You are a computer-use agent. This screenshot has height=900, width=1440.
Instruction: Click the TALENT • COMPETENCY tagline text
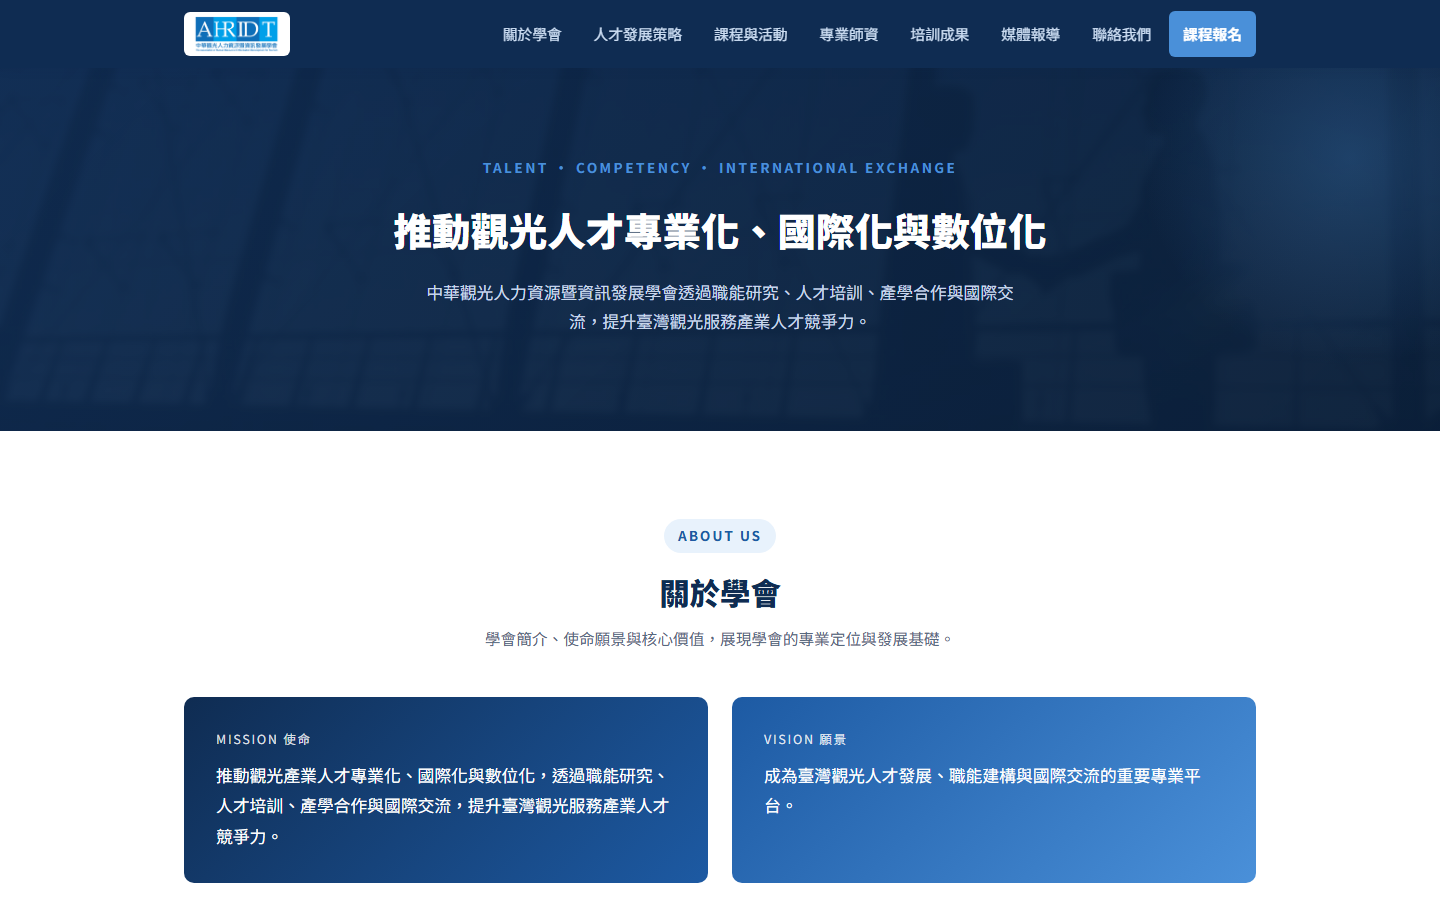pyautogui.click(x=720, y=168)
